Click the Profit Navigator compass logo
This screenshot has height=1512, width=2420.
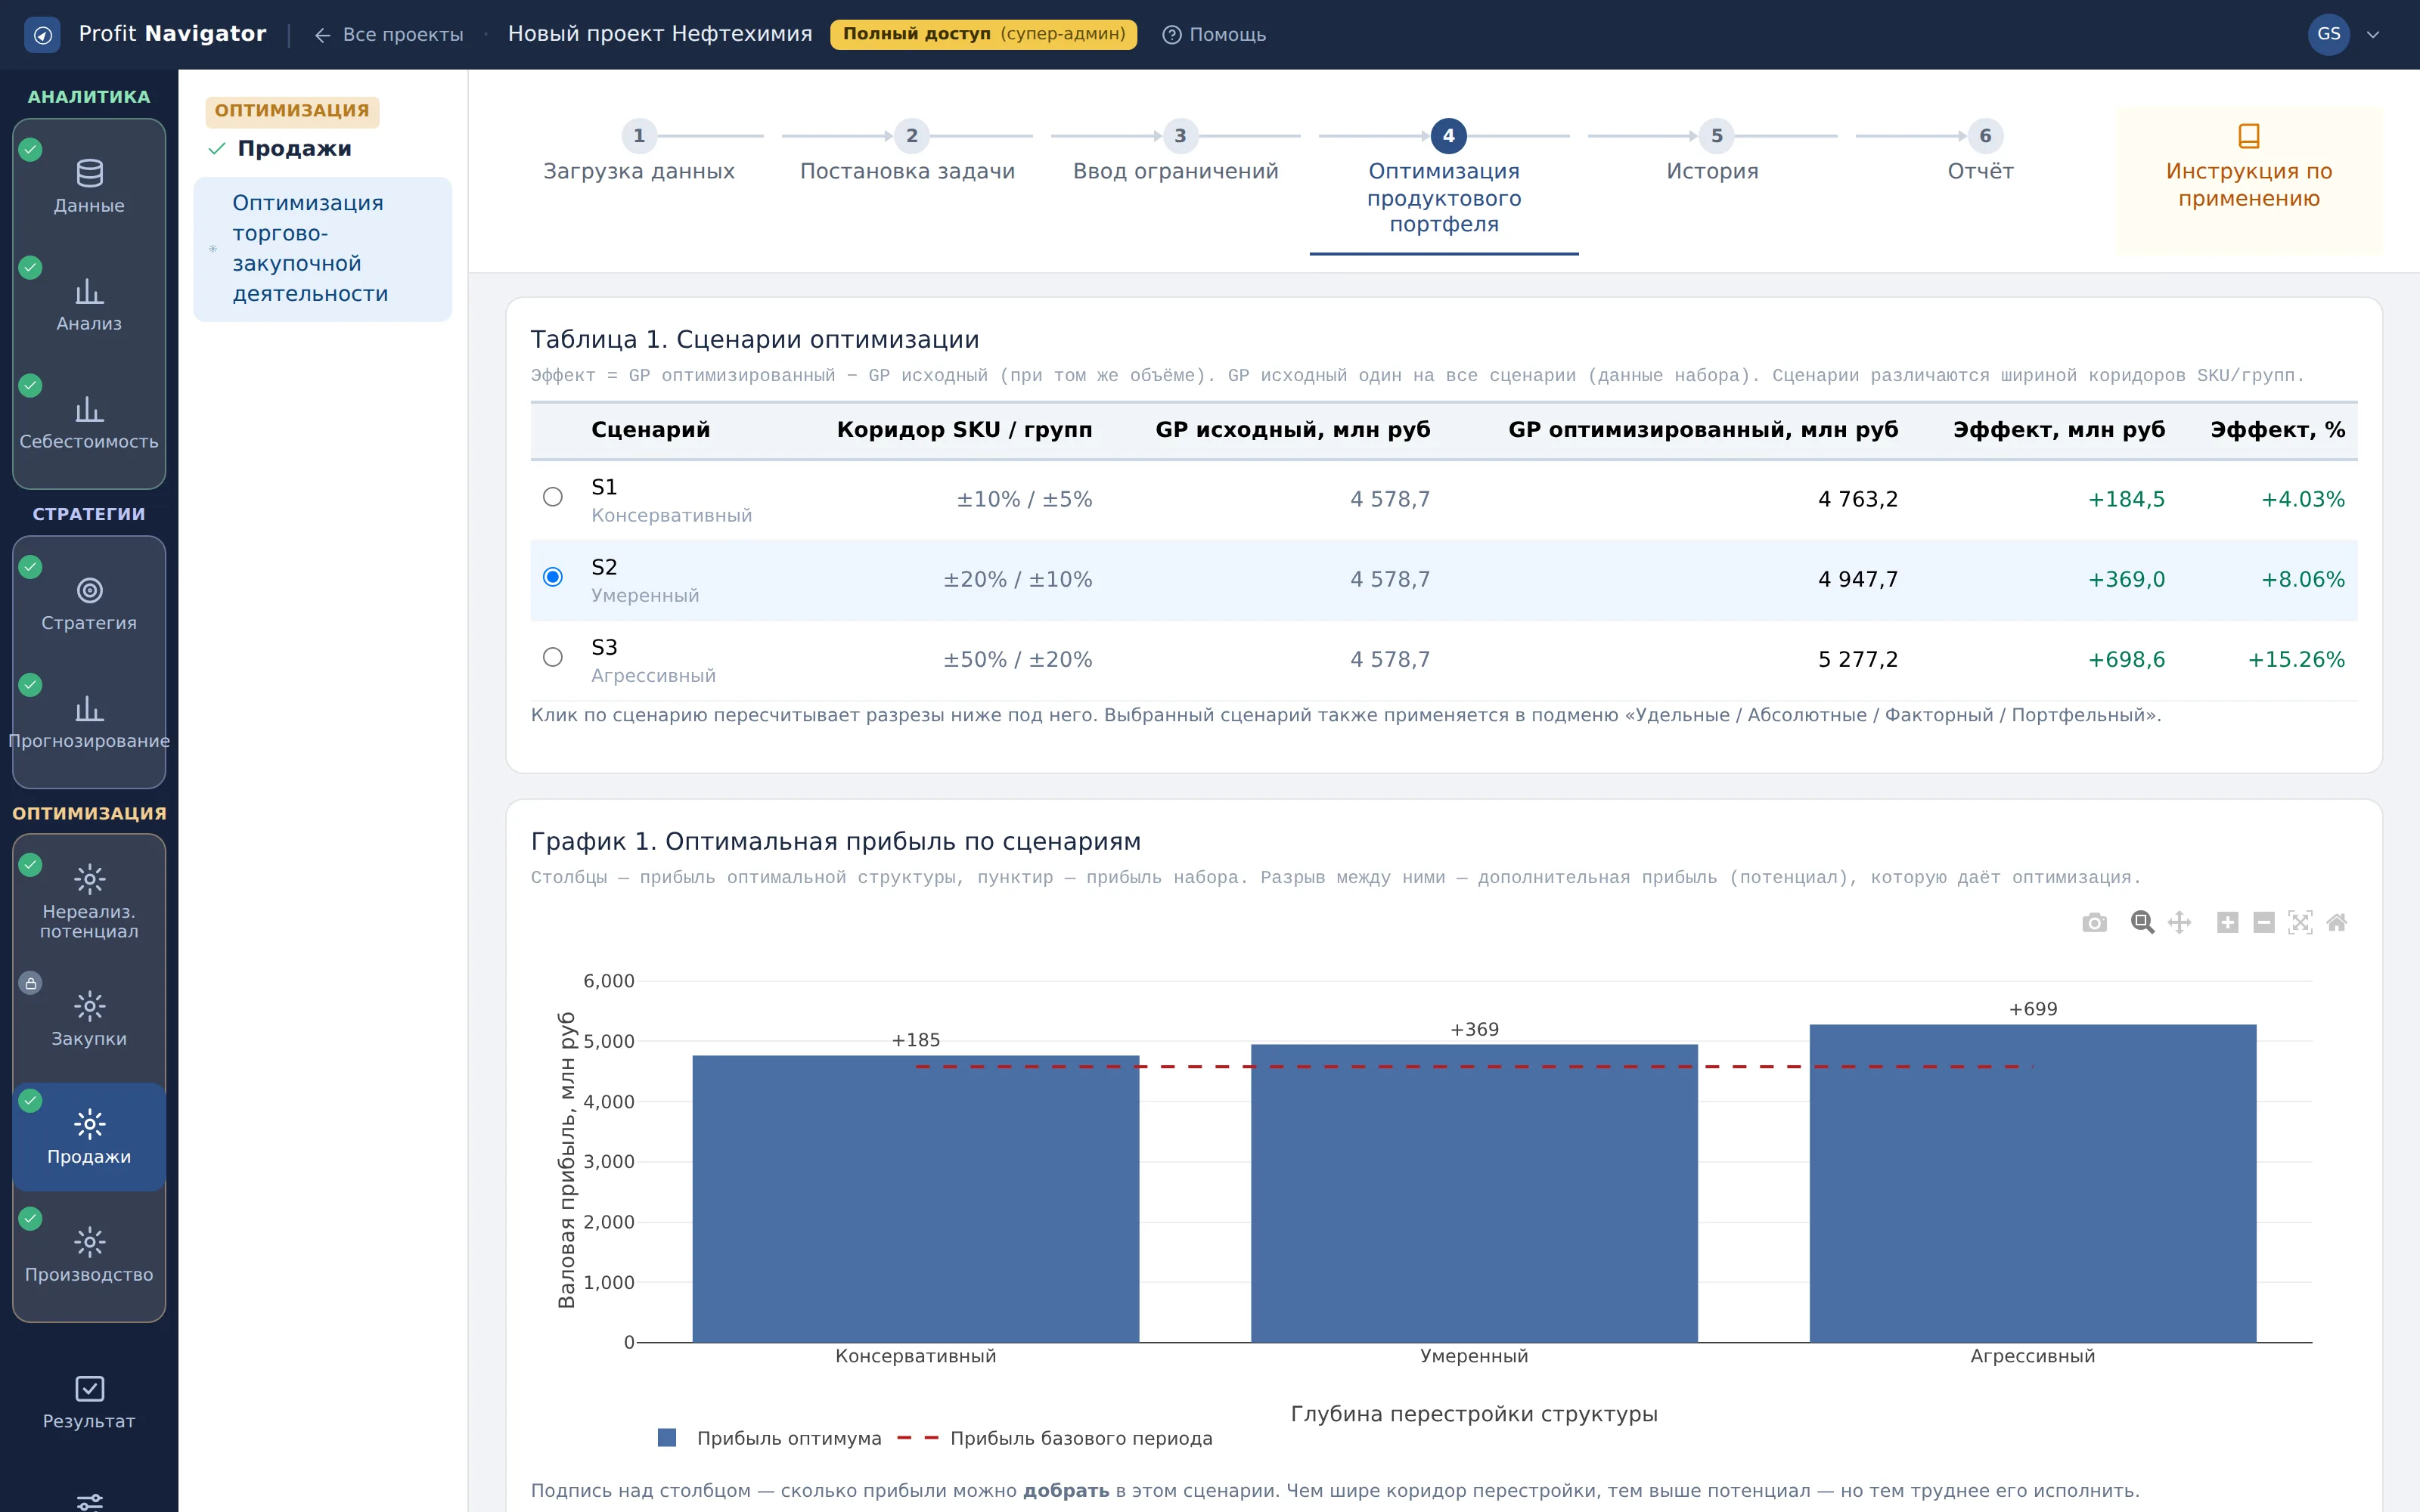pos(42,35)
